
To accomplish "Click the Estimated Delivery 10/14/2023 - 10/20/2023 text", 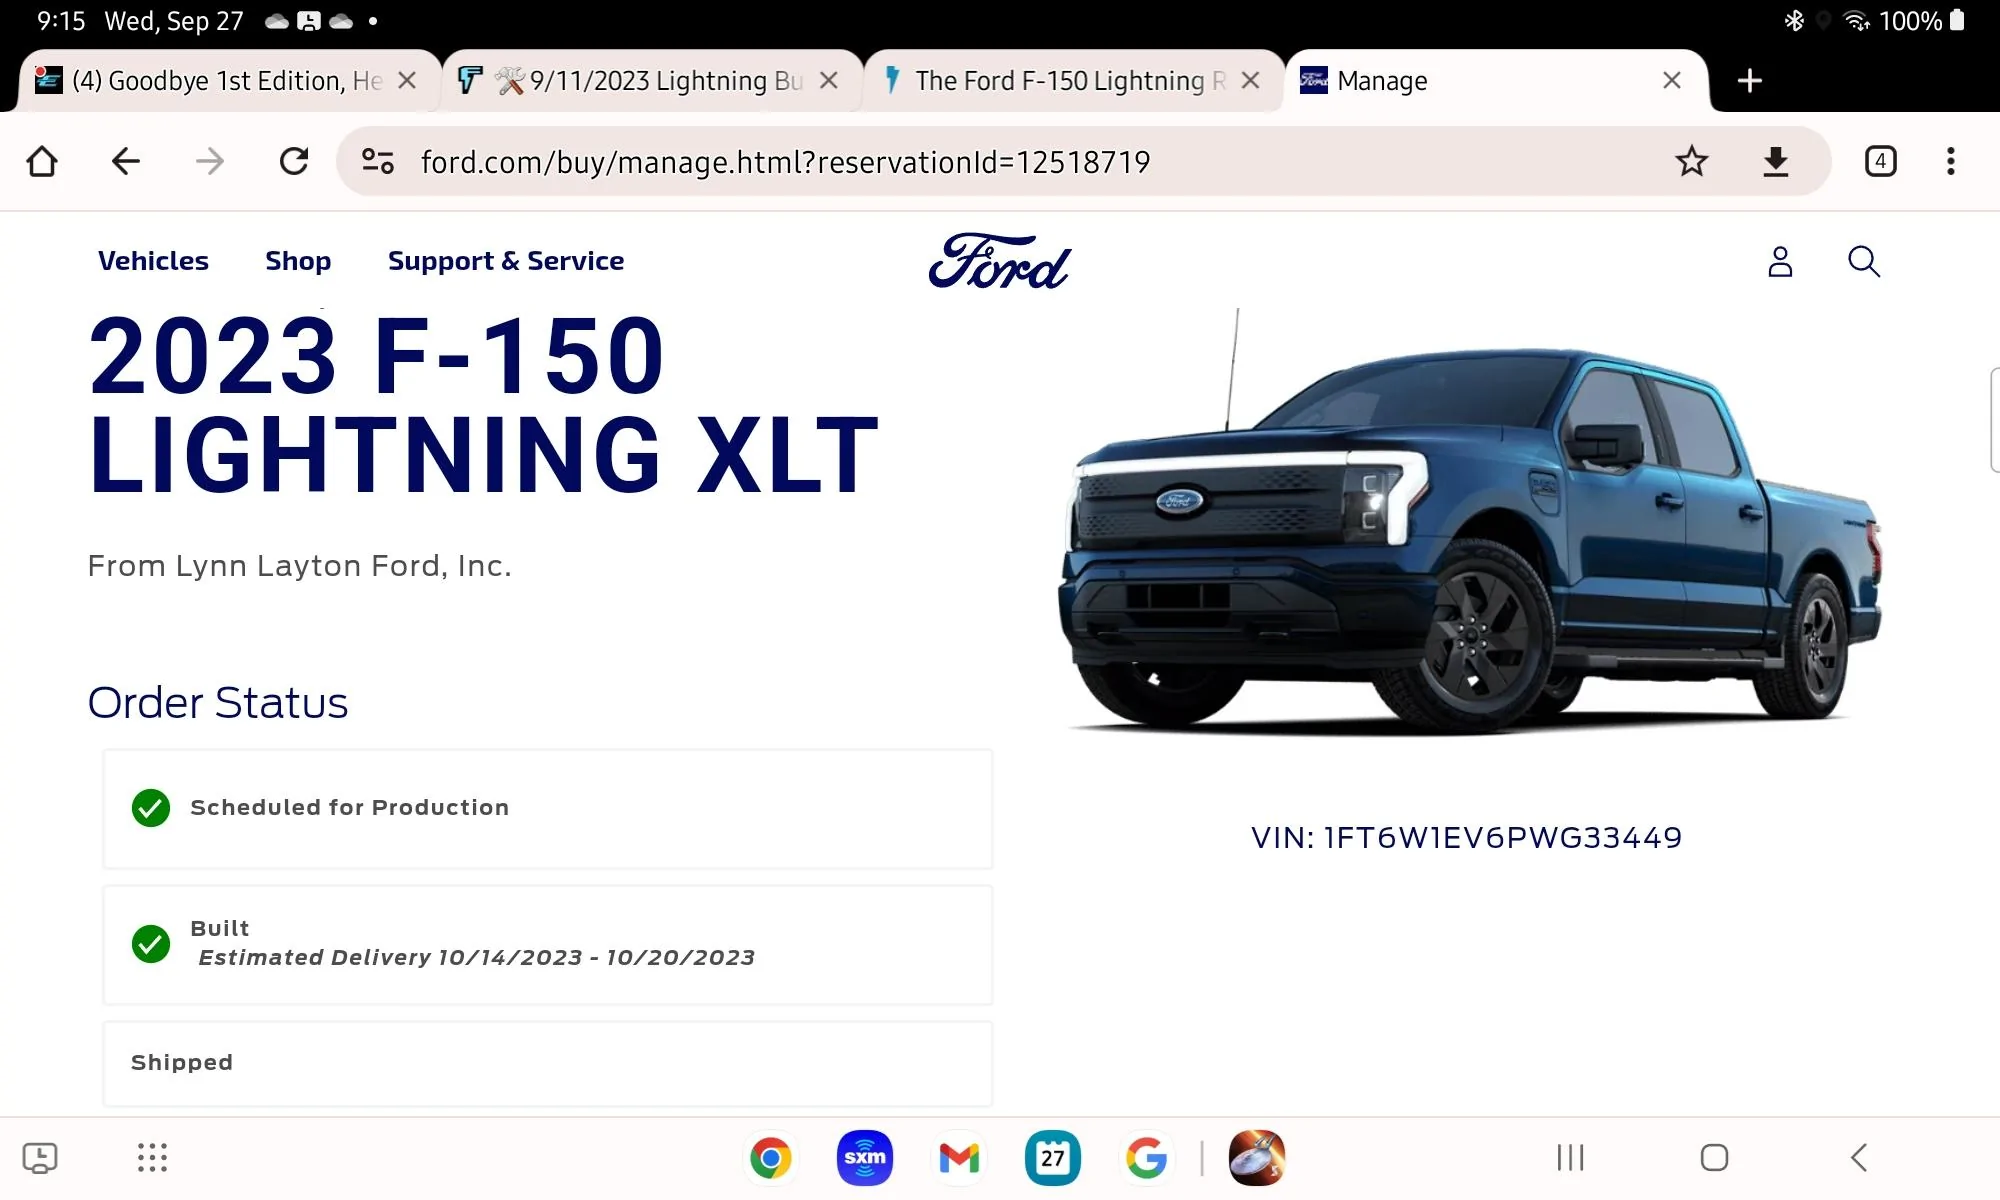I will tap(477, 958).
